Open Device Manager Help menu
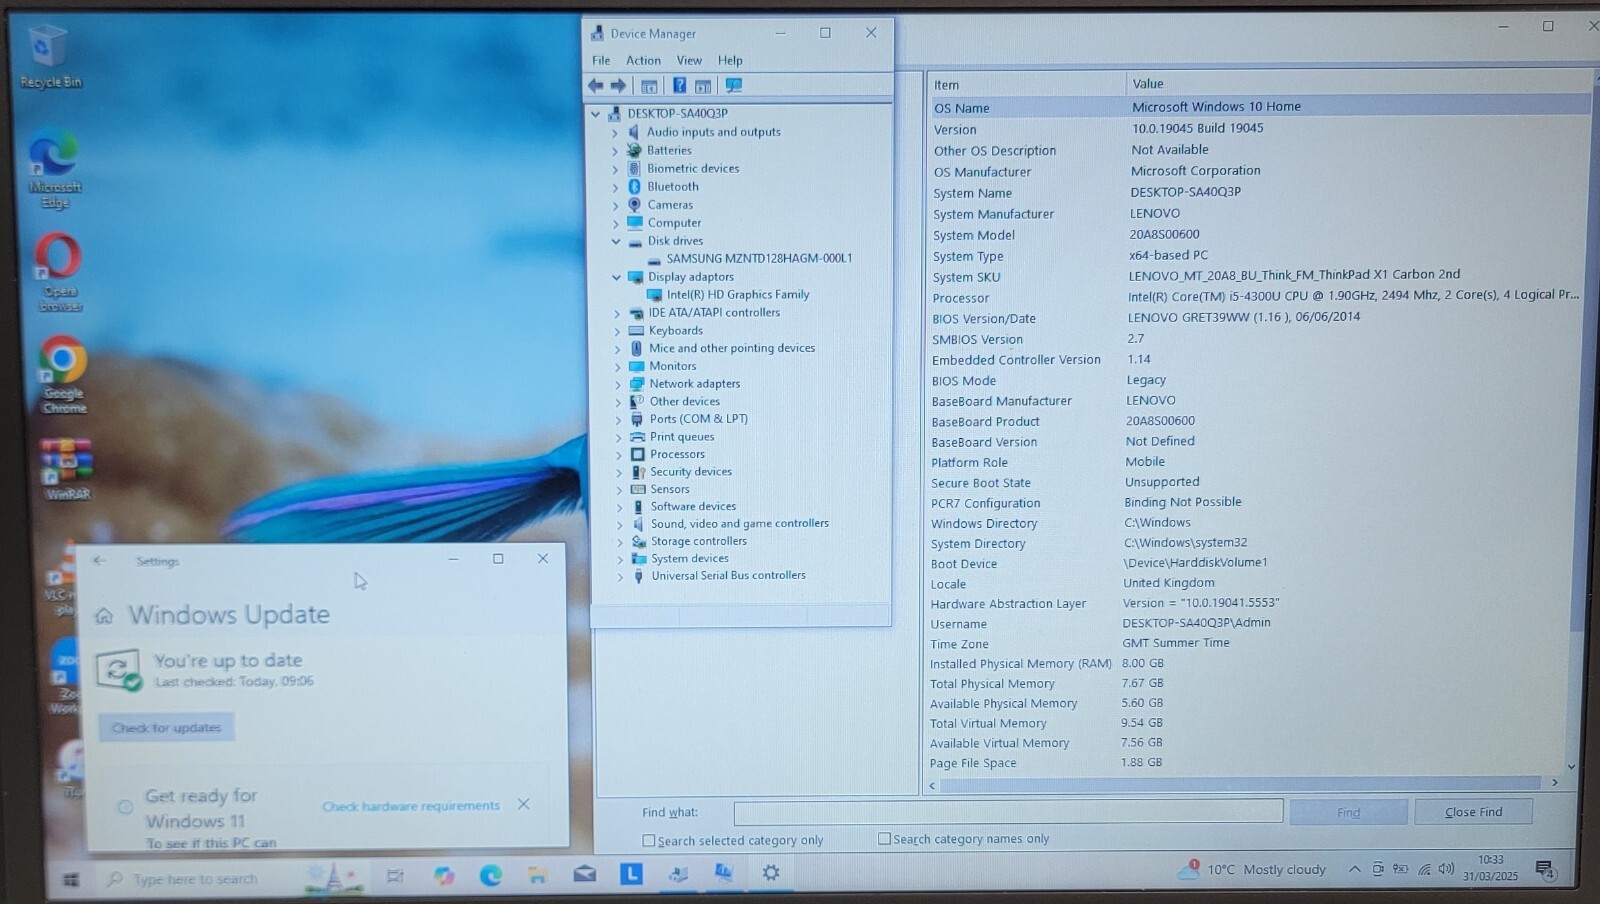 point(730,60)
